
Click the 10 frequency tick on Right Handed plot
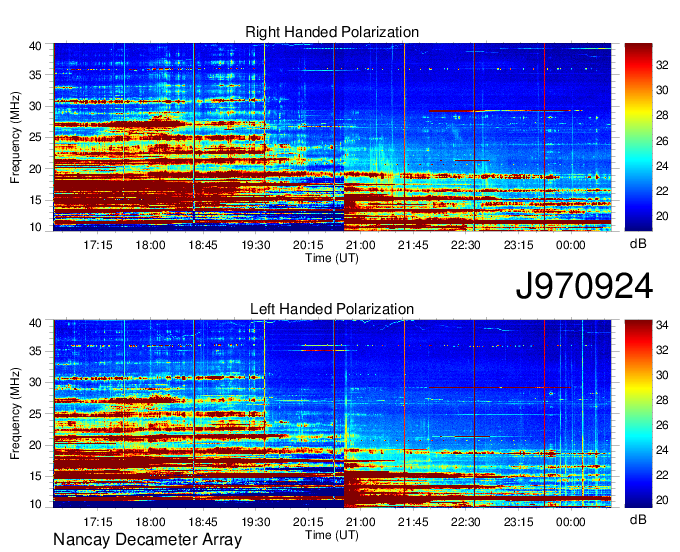[35, 227]
